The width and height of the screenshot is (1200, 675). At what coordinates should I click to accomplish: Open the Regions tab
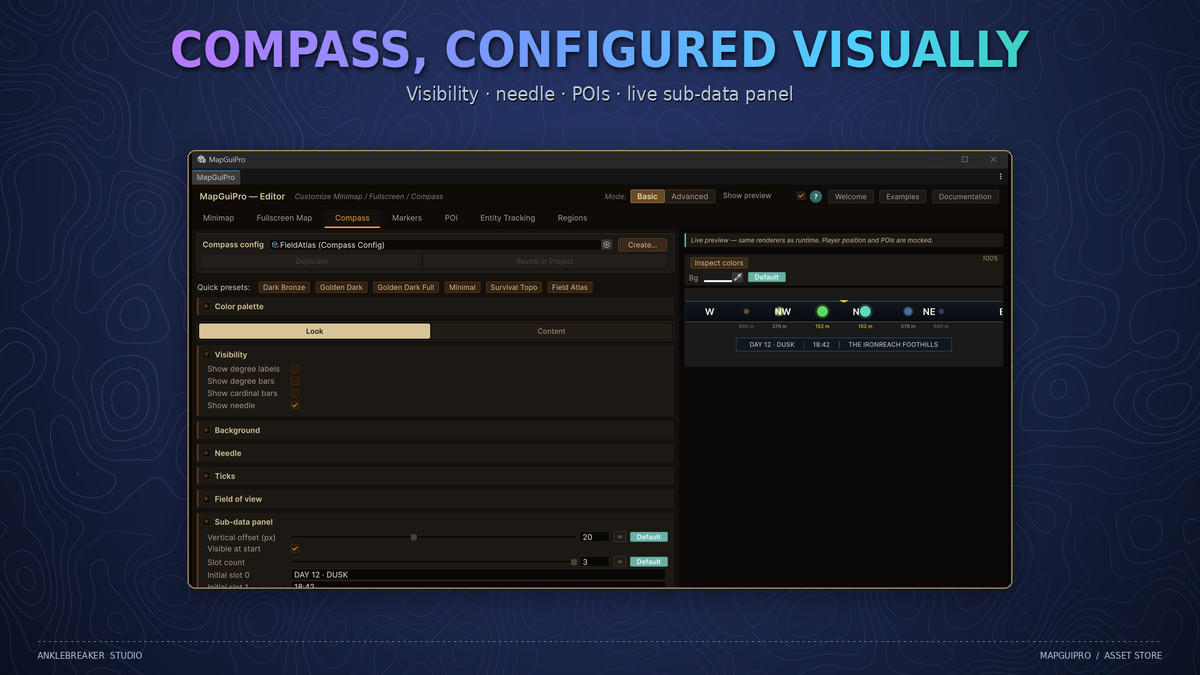(x=572, y=218)
